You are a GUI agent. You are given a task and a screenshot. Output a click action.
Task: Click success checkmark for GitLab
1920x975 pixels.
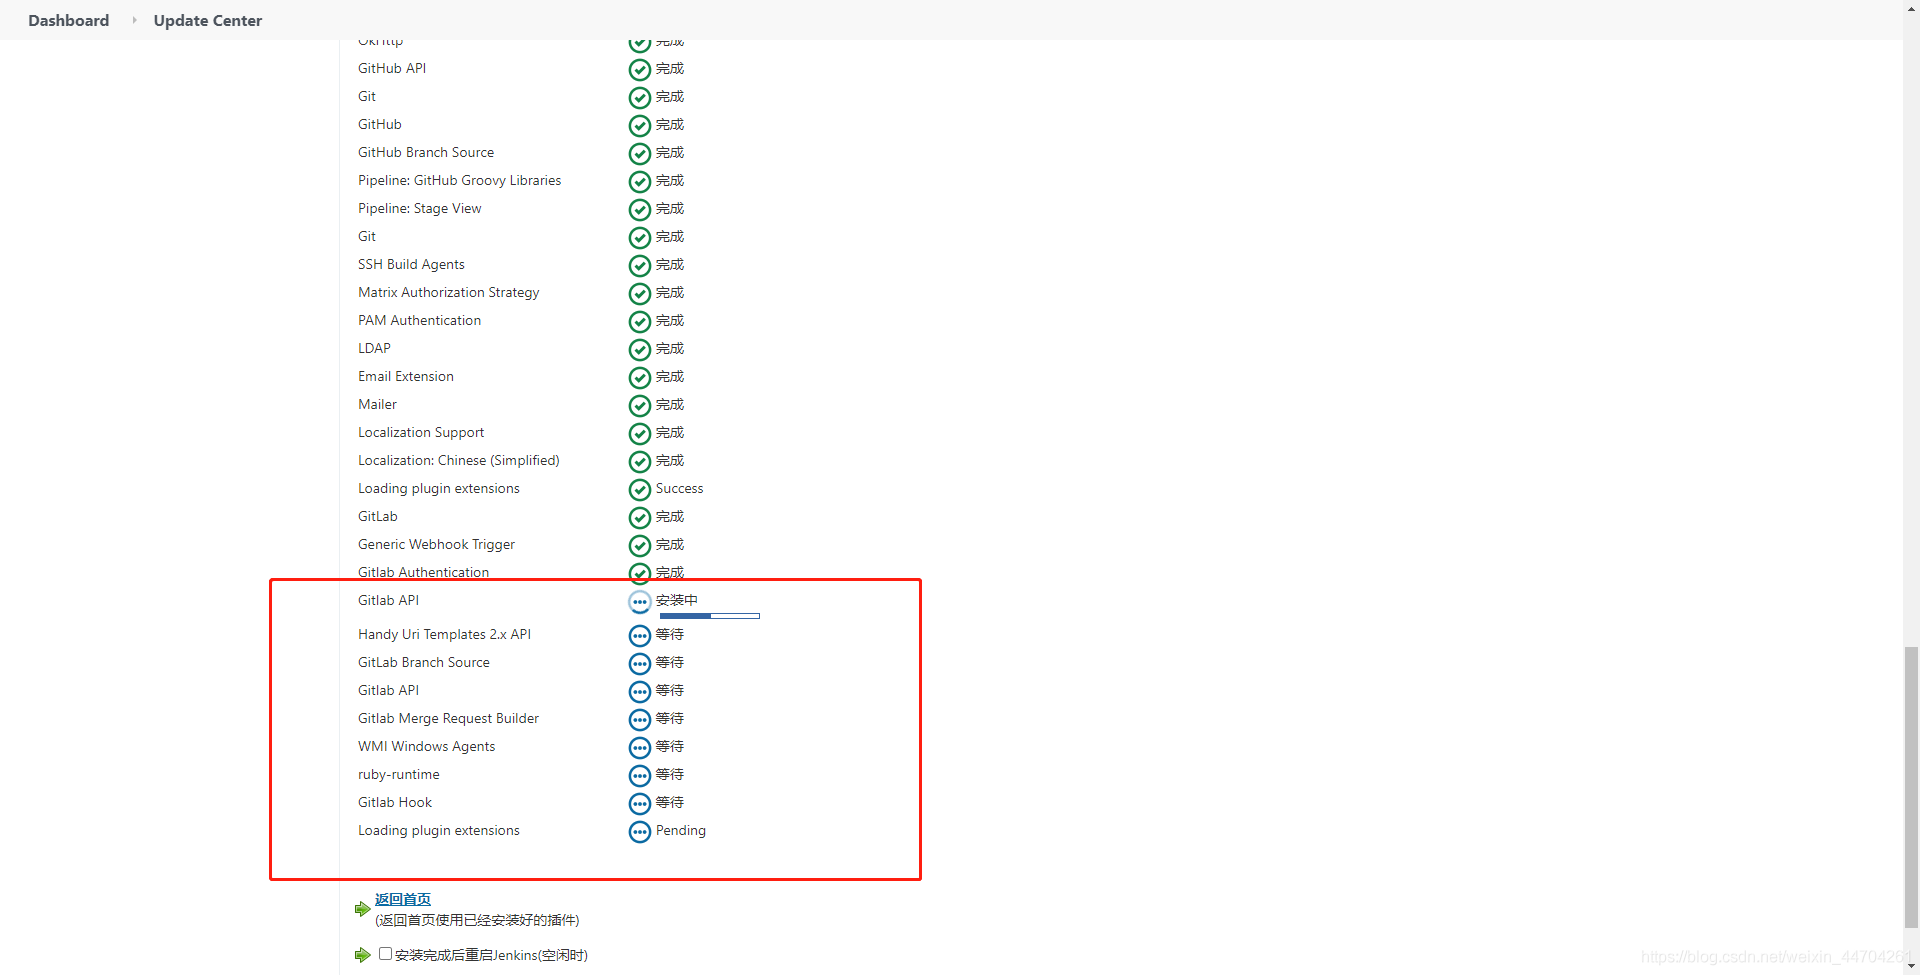640,518
